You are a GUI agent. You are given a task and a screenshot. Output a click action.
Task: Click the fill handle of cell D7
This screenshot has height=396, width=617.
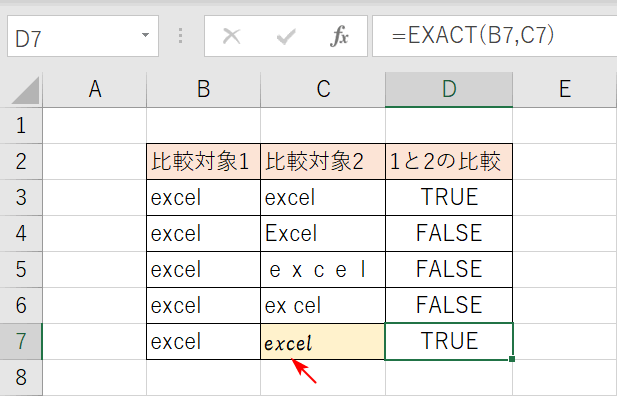click(512, 359)
